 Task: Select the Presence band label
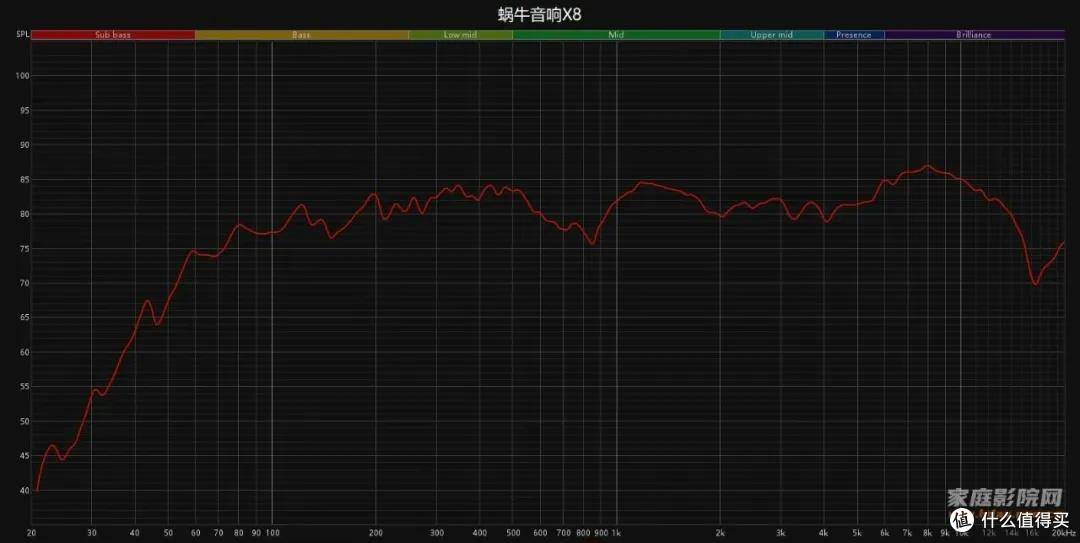pyautogui.click(x=853, y=35)
